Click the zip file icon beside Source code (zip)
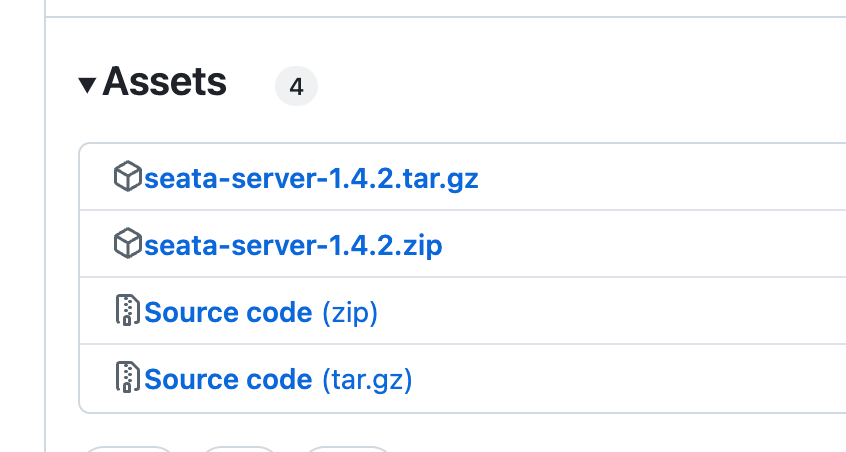Viewport: 846px width, 452px height. click(x=128, y=310)
